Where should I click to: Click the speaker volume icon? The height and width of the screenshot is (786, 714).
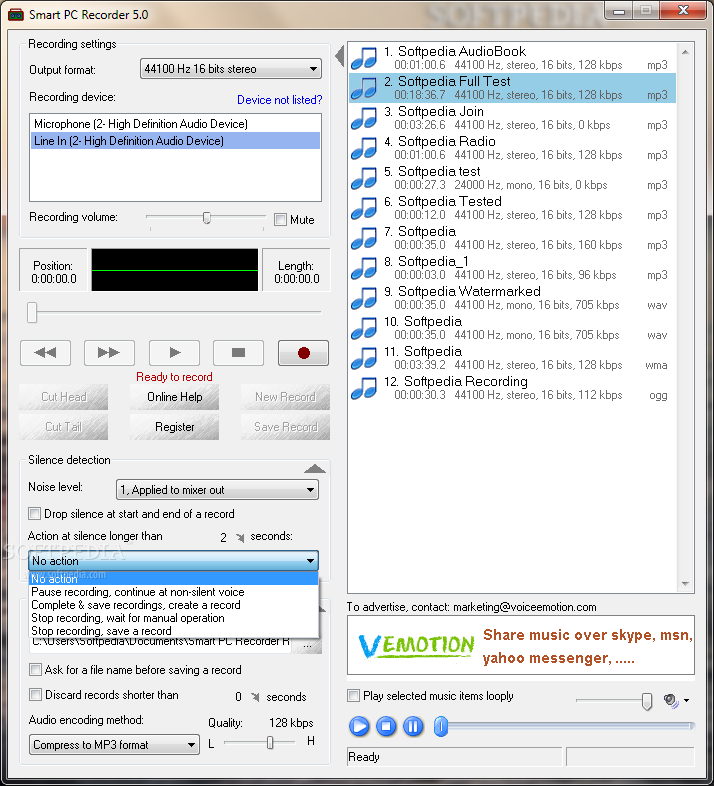coord(671,700)
